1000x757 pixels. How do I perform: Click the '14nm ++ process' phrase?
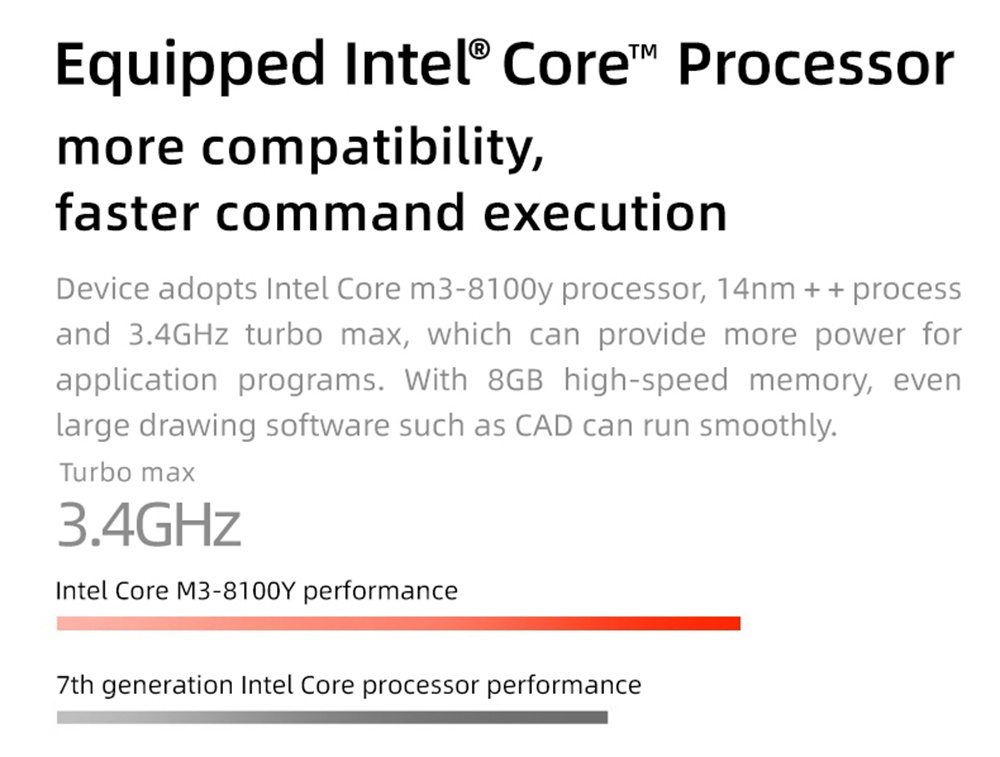pyautogui.click(x=839, y=290)
